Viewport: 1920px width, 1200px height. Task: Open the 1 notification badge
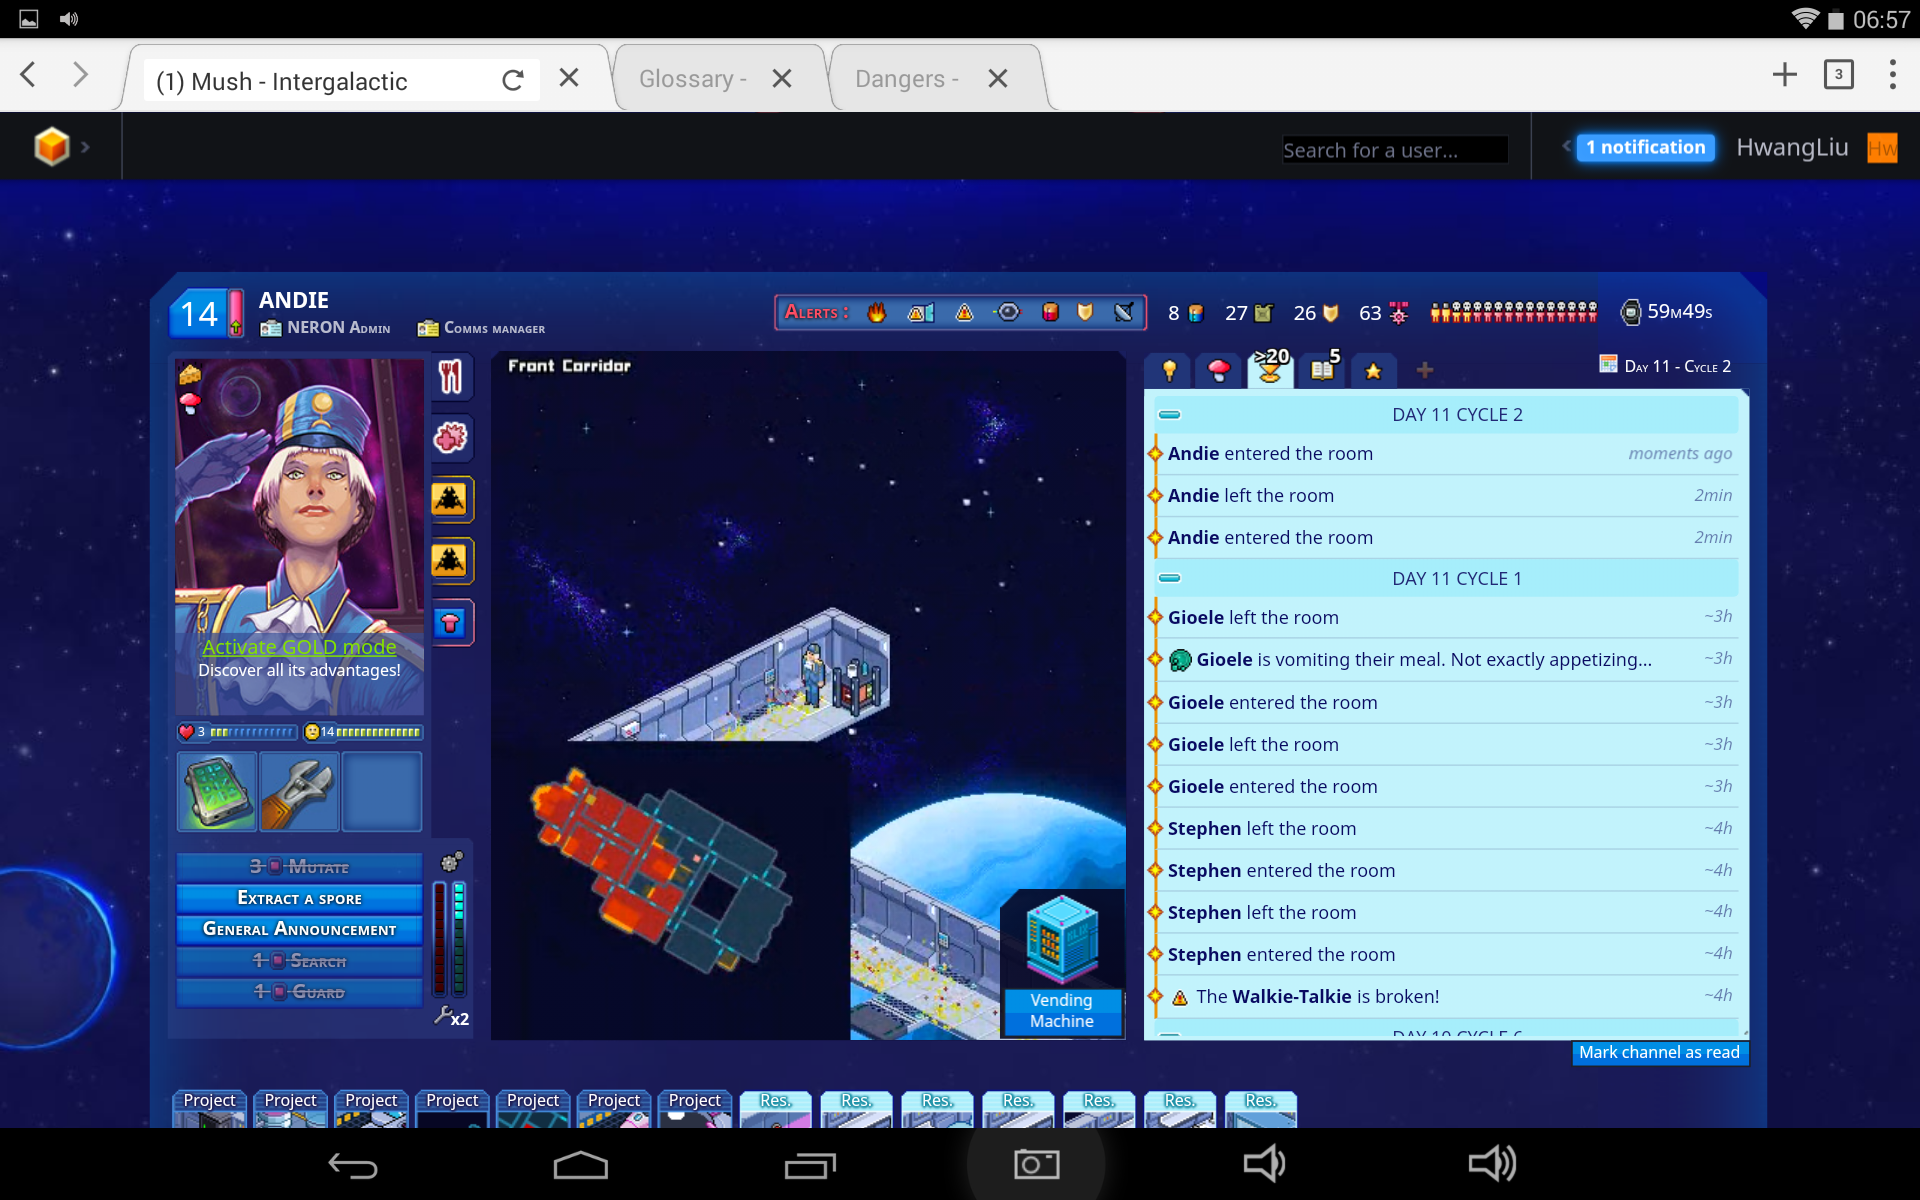point(1645,148)
